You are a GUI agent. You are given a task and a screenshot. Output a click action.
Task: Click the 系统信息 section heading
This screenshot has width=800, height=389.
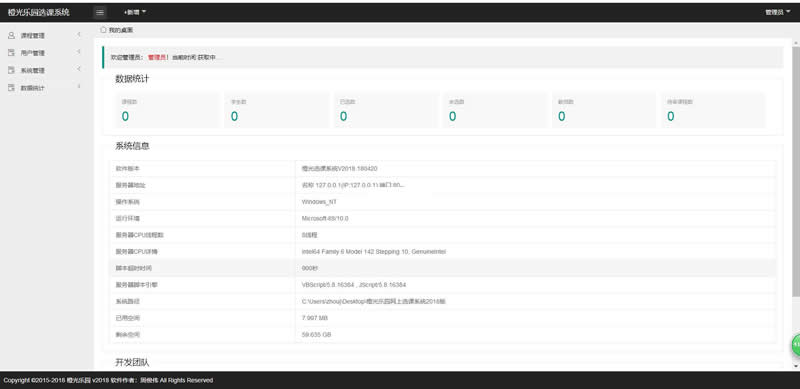132,146
